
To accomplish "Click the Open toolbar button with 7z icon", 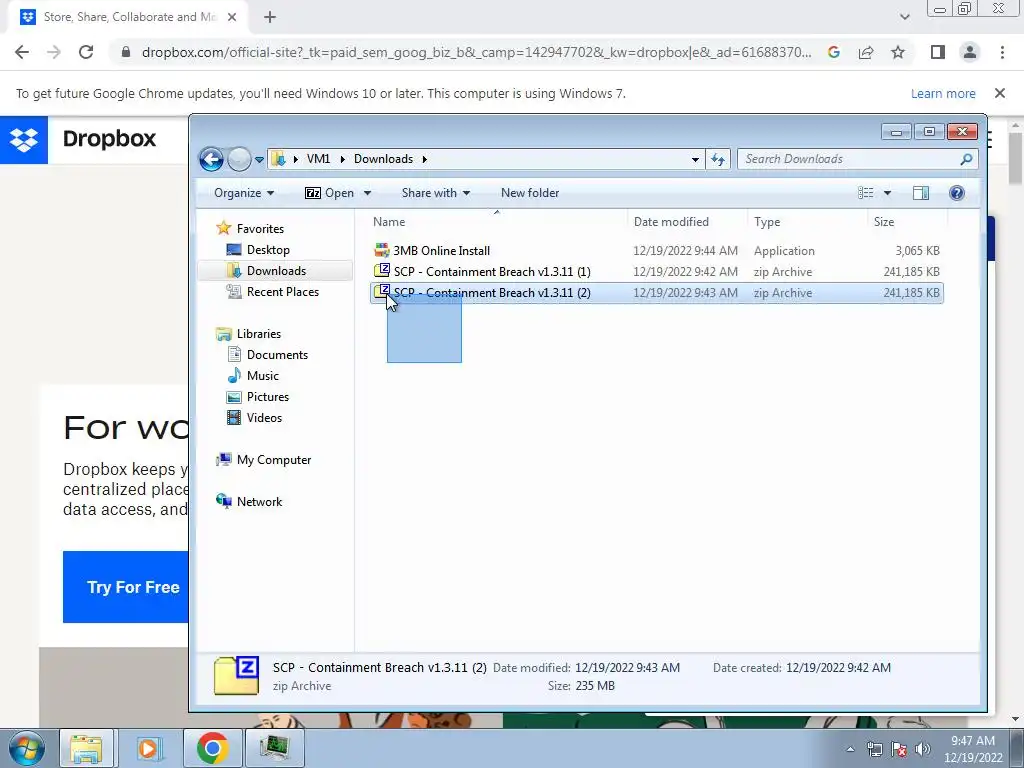I will coord(330,193).
